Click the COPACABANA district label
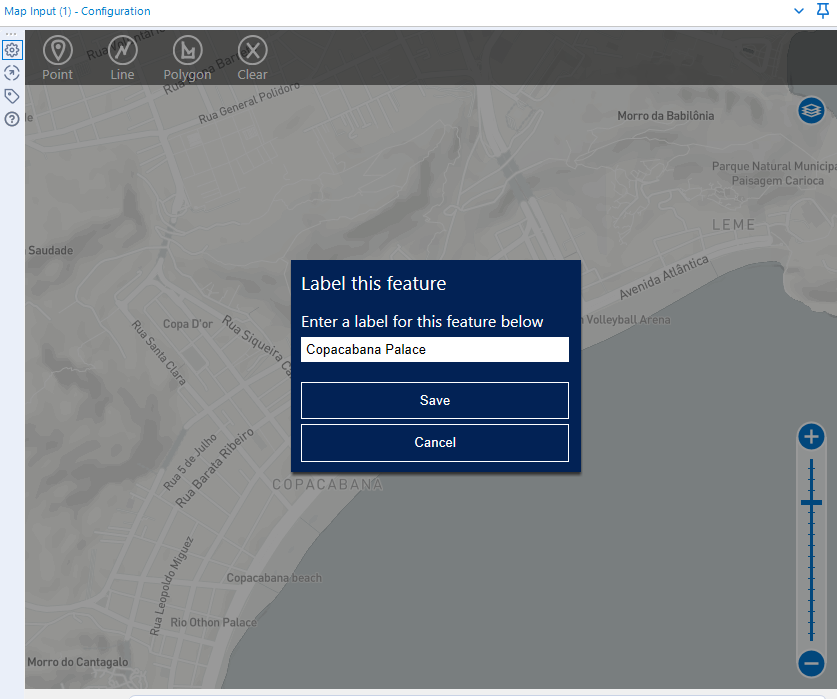Screen dimensions: 837x699 (x=328, y=485)
